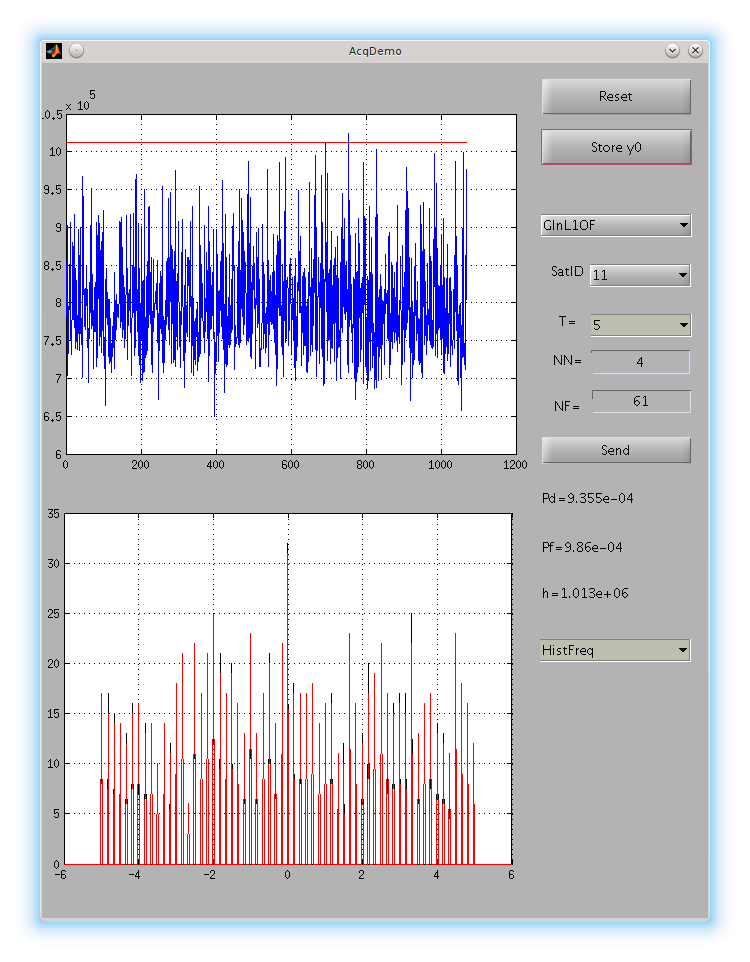Click the Pd=9.355e-04 readout text

(585, 498)
